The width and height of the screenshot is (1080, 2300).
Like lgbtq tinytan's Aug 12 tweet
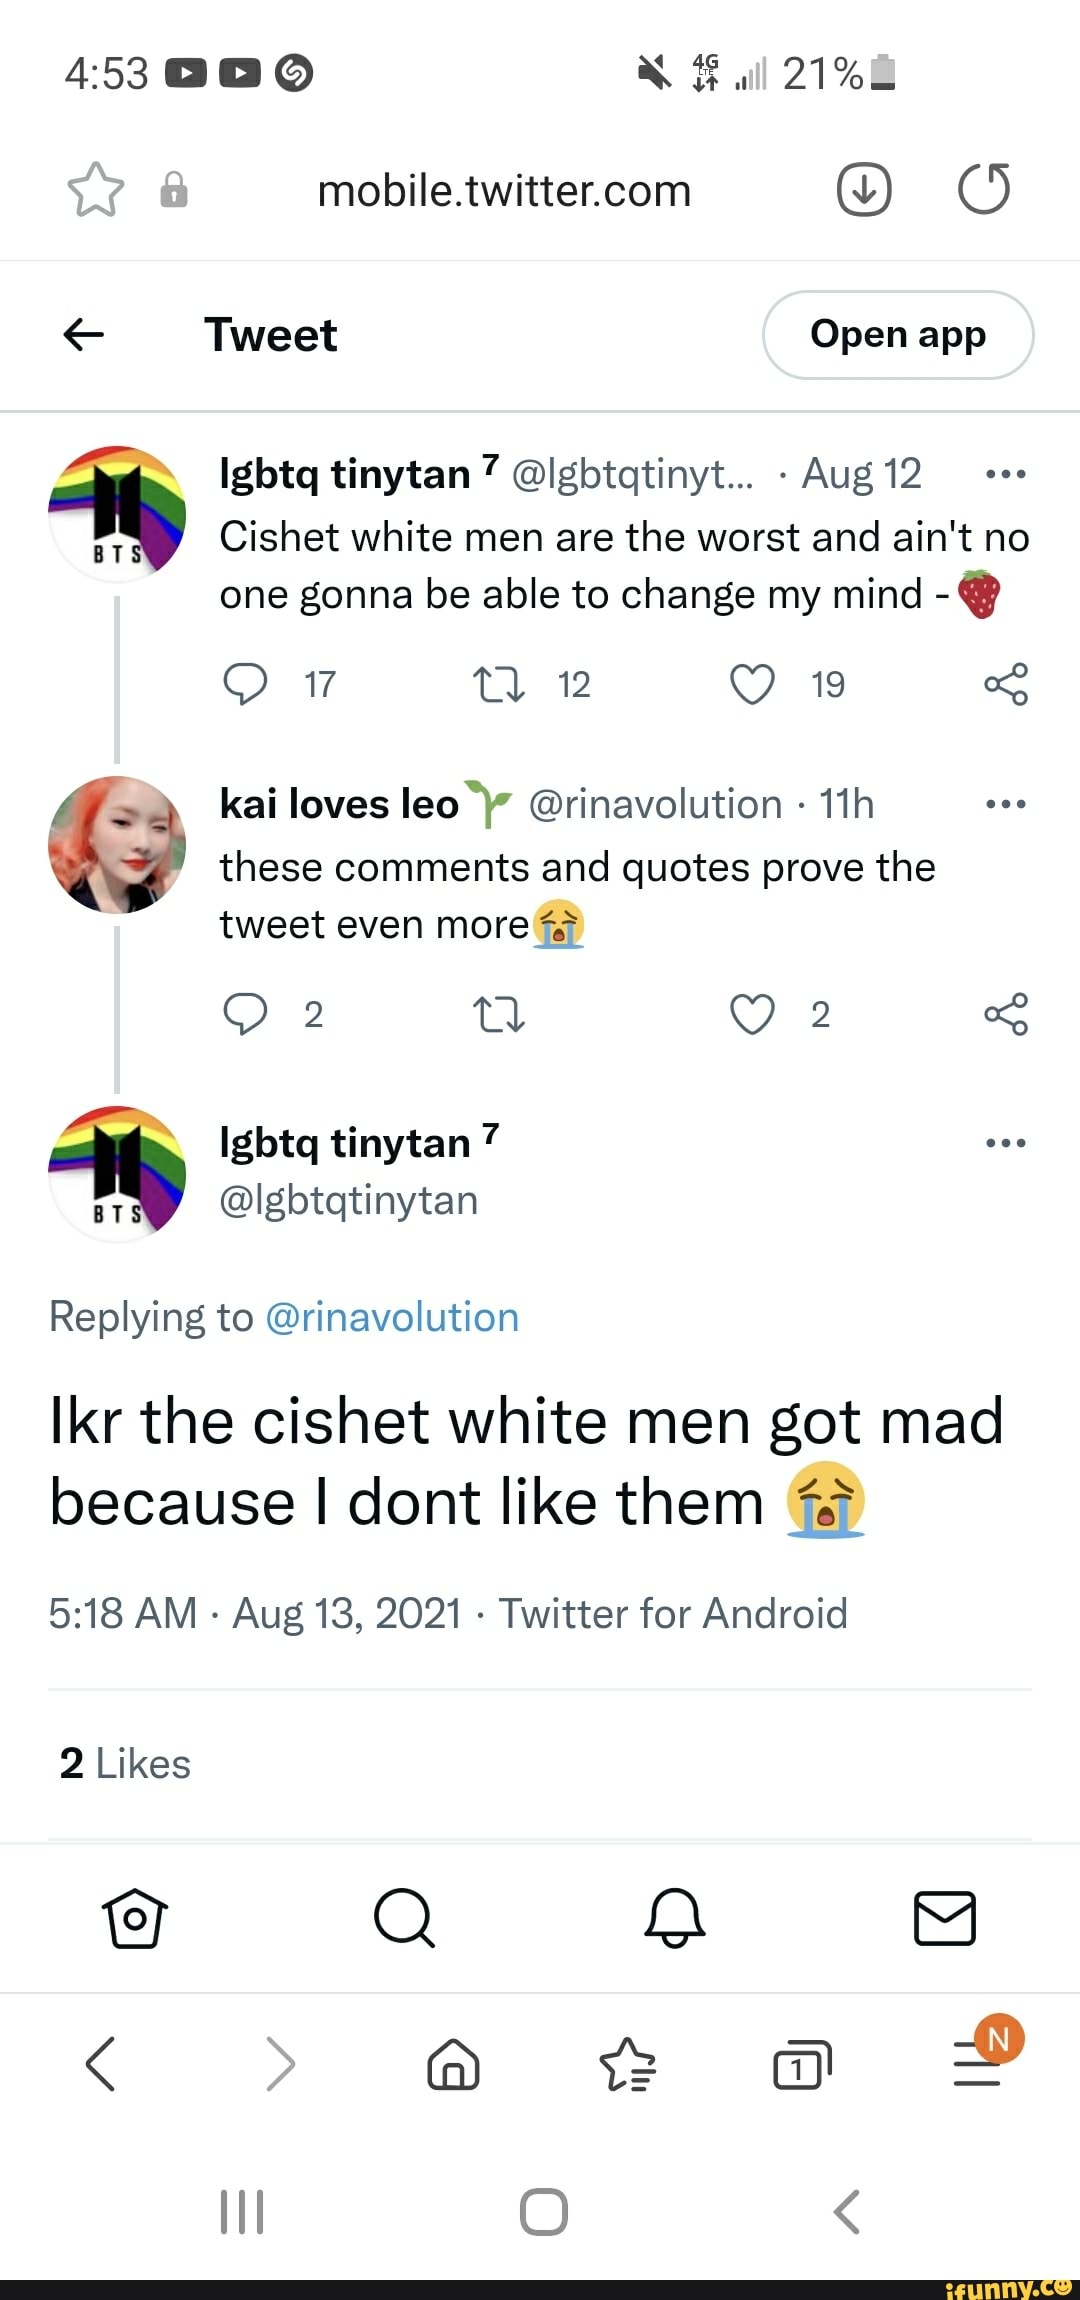point(752,685)
